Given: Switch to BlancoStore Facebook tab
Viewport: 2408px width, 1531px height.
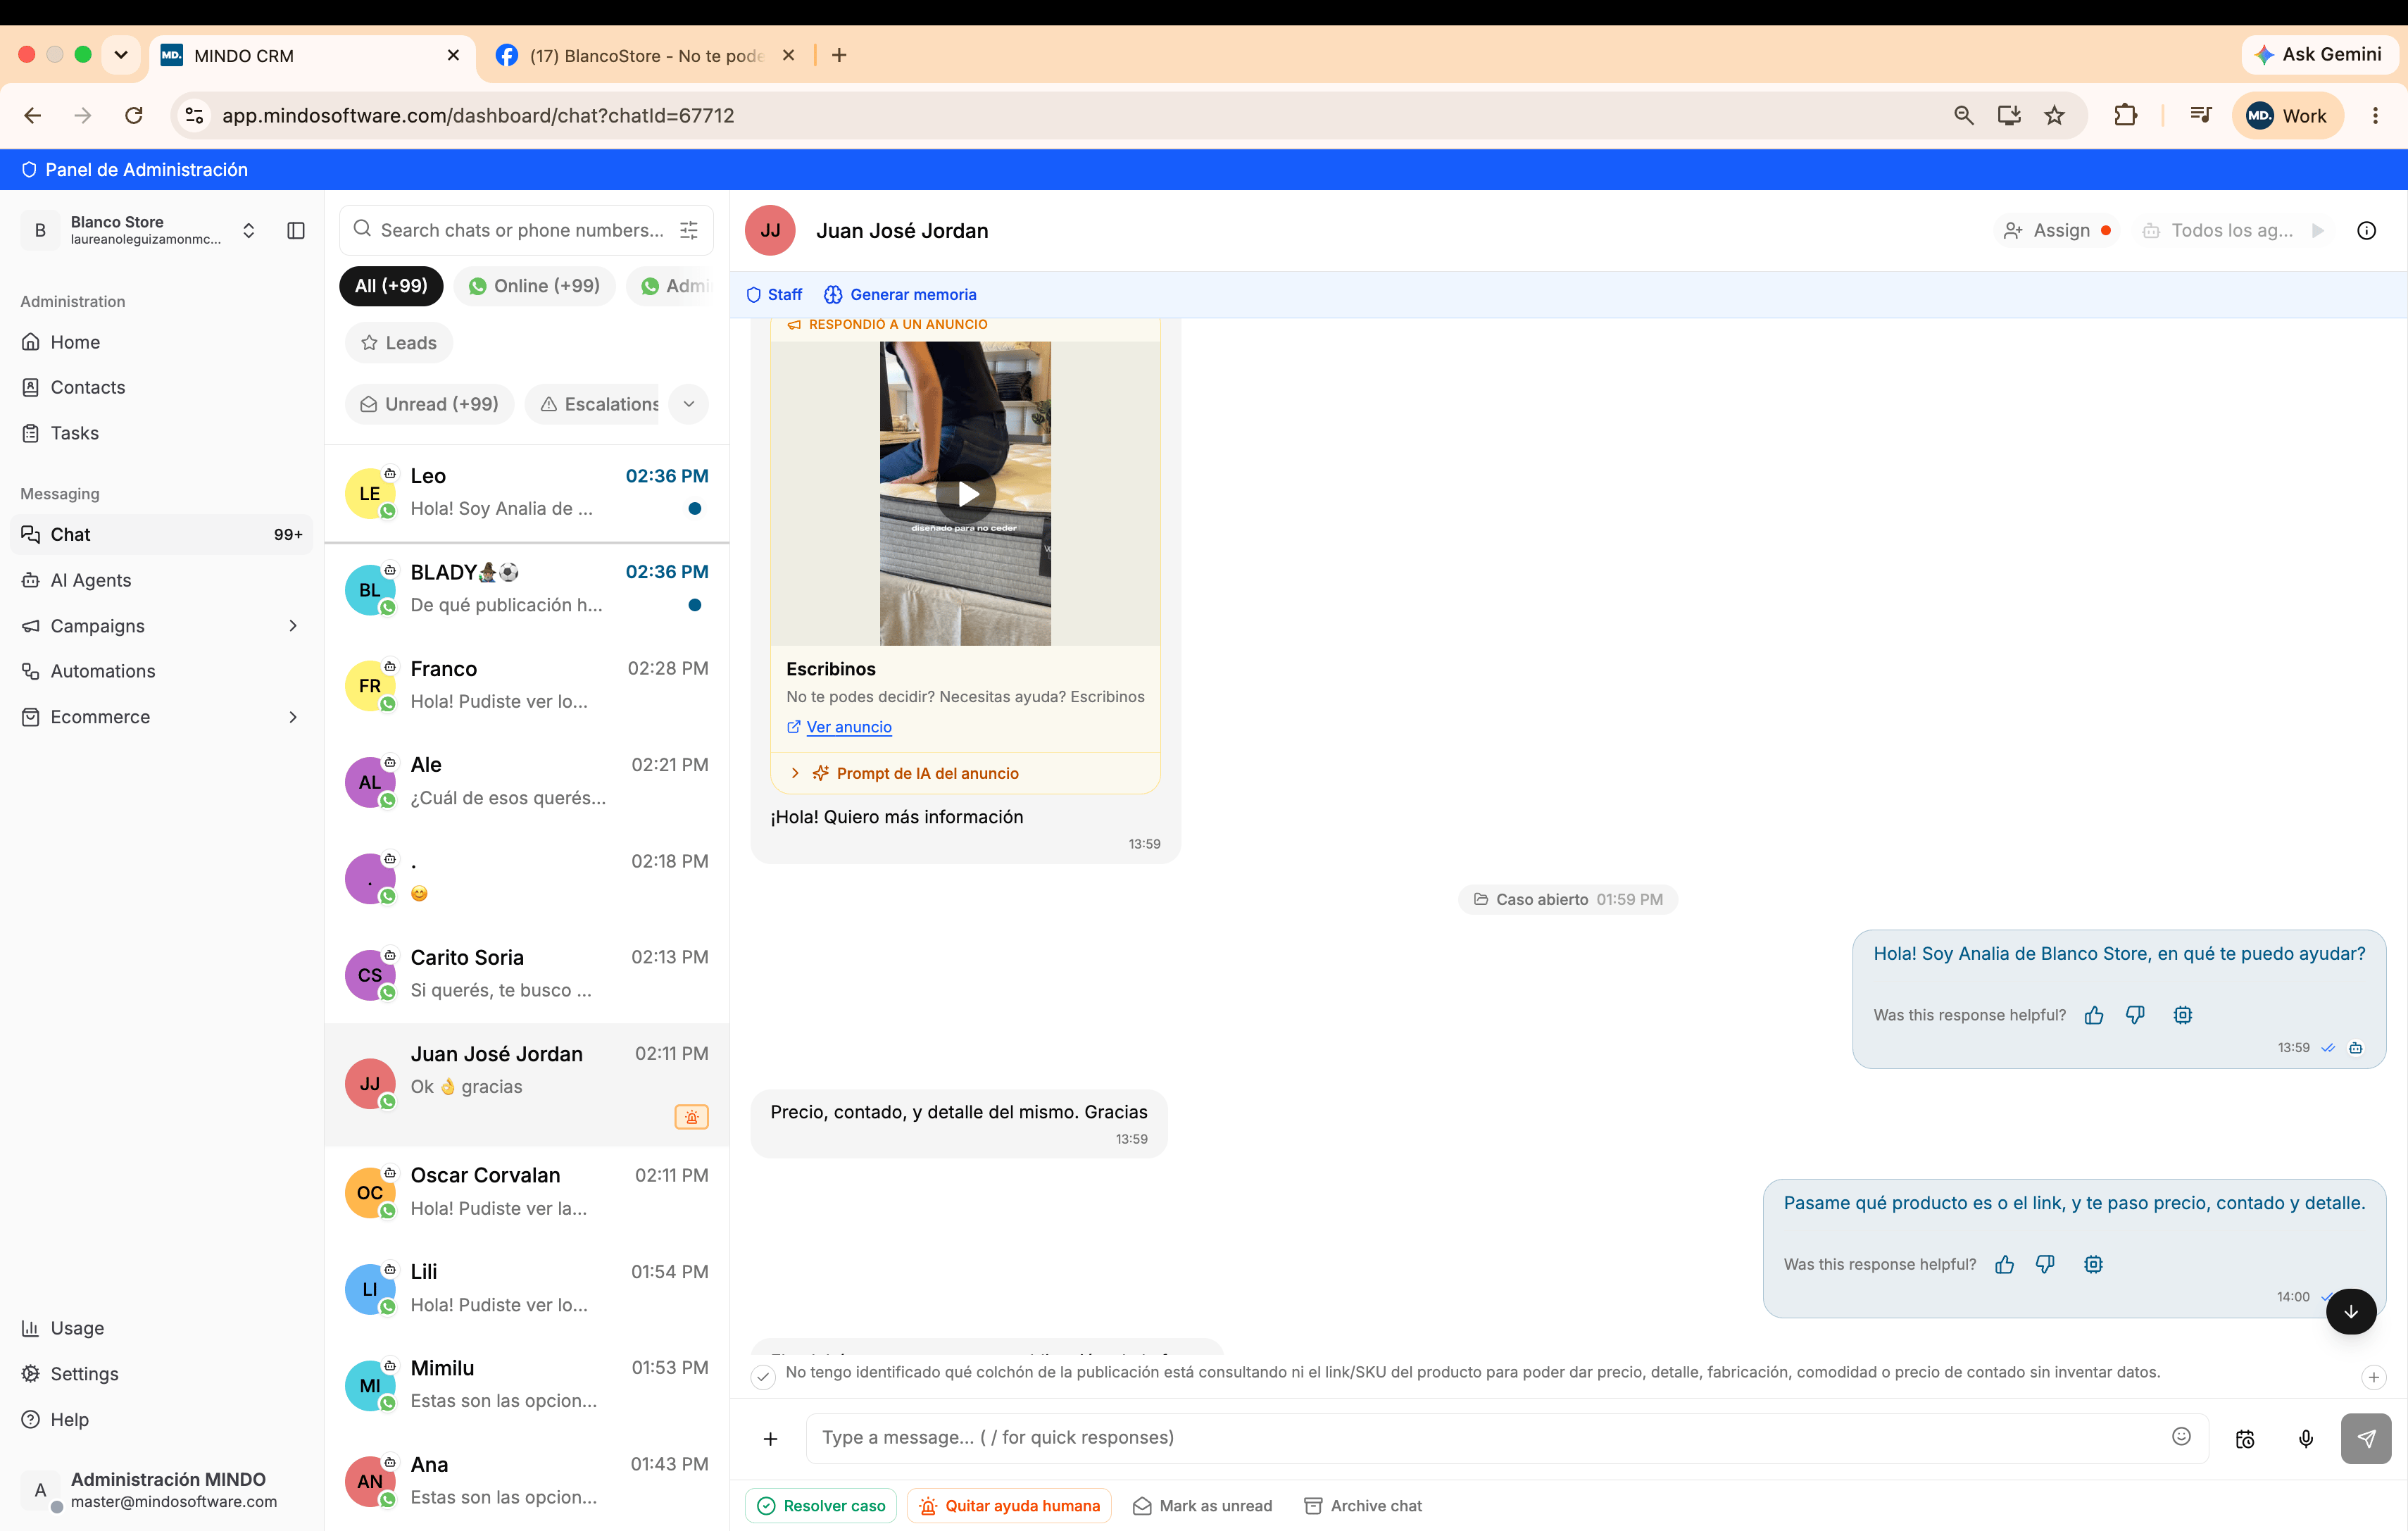Looking at the screenshot, I should (x=646, y=56).
